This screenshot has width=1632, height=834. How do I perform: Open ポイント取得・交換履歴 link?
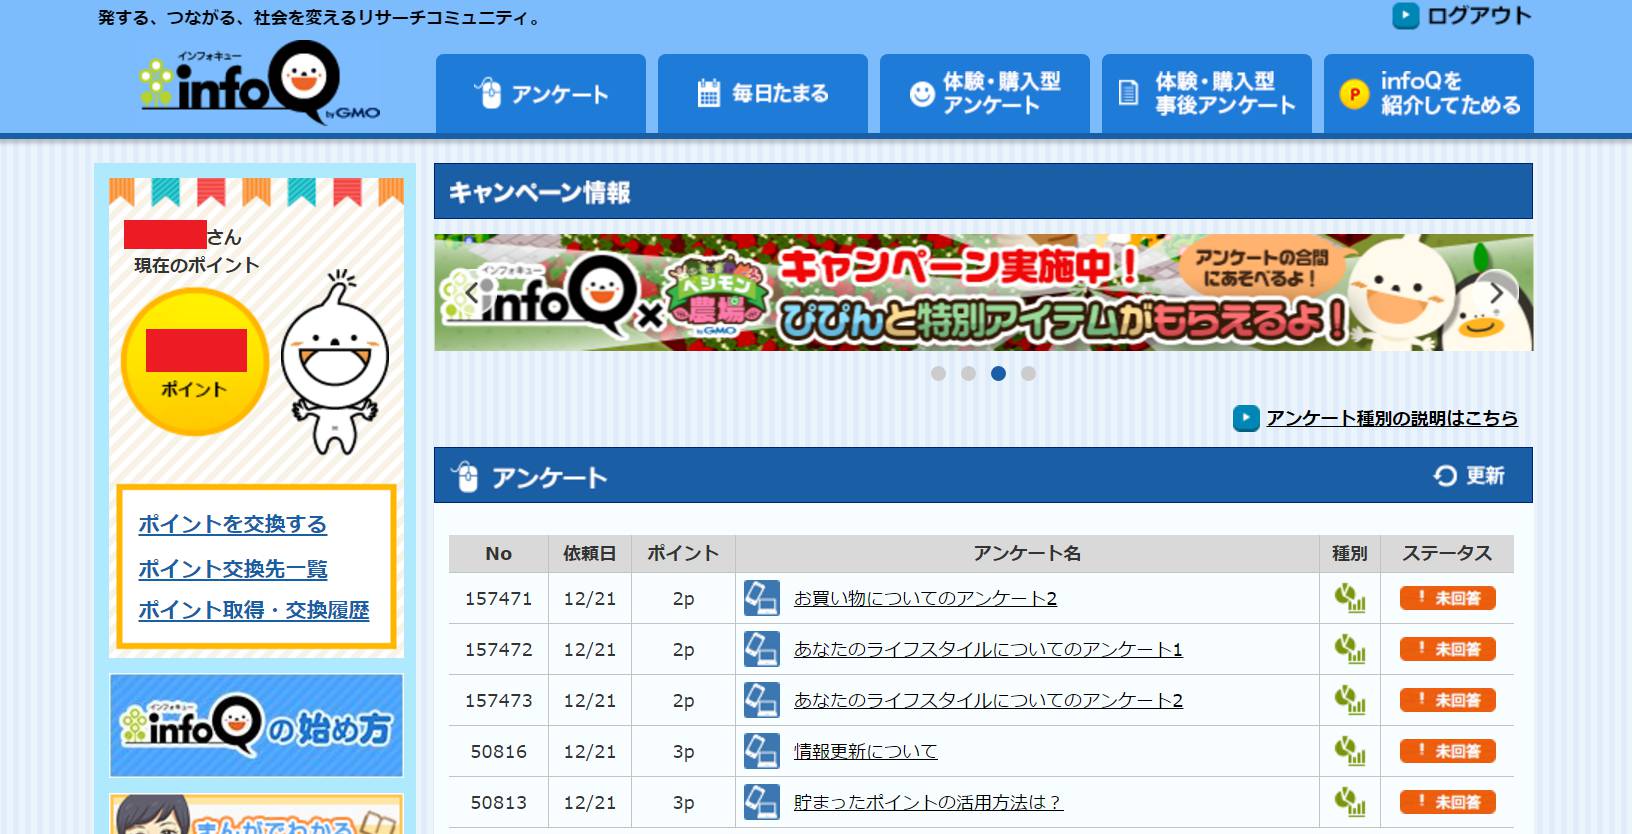pyautogui.click(x=254, y=610)
